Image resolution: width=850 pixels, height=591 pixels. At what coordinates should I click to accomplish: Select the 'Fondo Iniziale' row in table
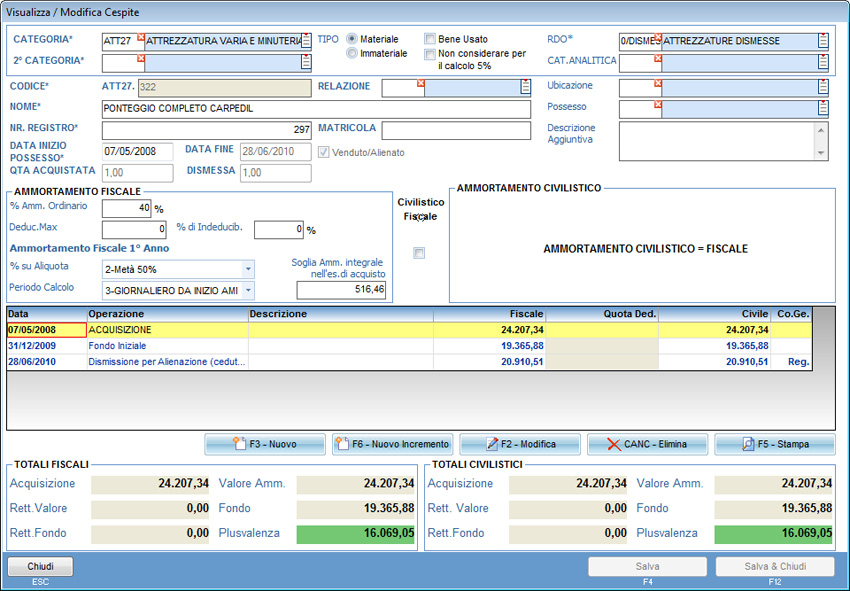click(116, 346)
